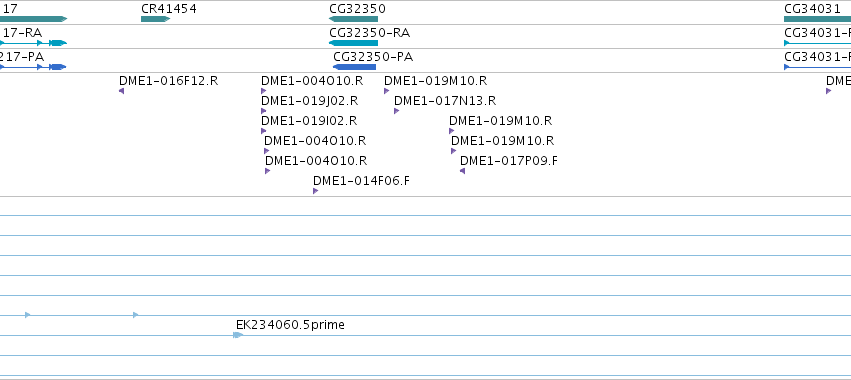Image resolution: width=851 pixels, height=380 pixels.
Task: Click the DME1-019I02.R arrowhead marker
Action: click(x=264, y=131)
